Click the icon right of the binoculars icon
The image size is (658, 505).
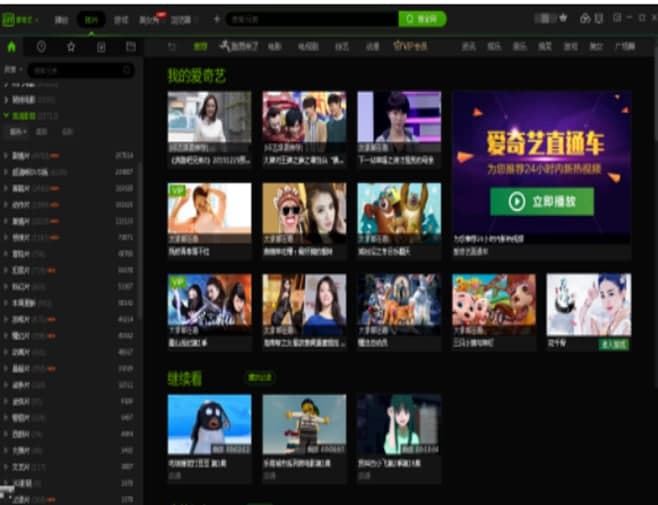(599, 18)
